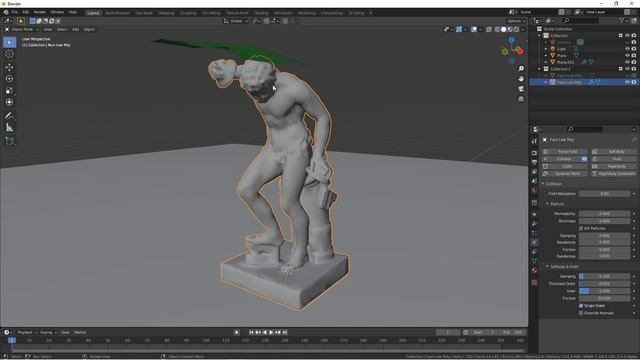
Task: Click the viewport pan hand icon
Action: (x=521, y=78)
